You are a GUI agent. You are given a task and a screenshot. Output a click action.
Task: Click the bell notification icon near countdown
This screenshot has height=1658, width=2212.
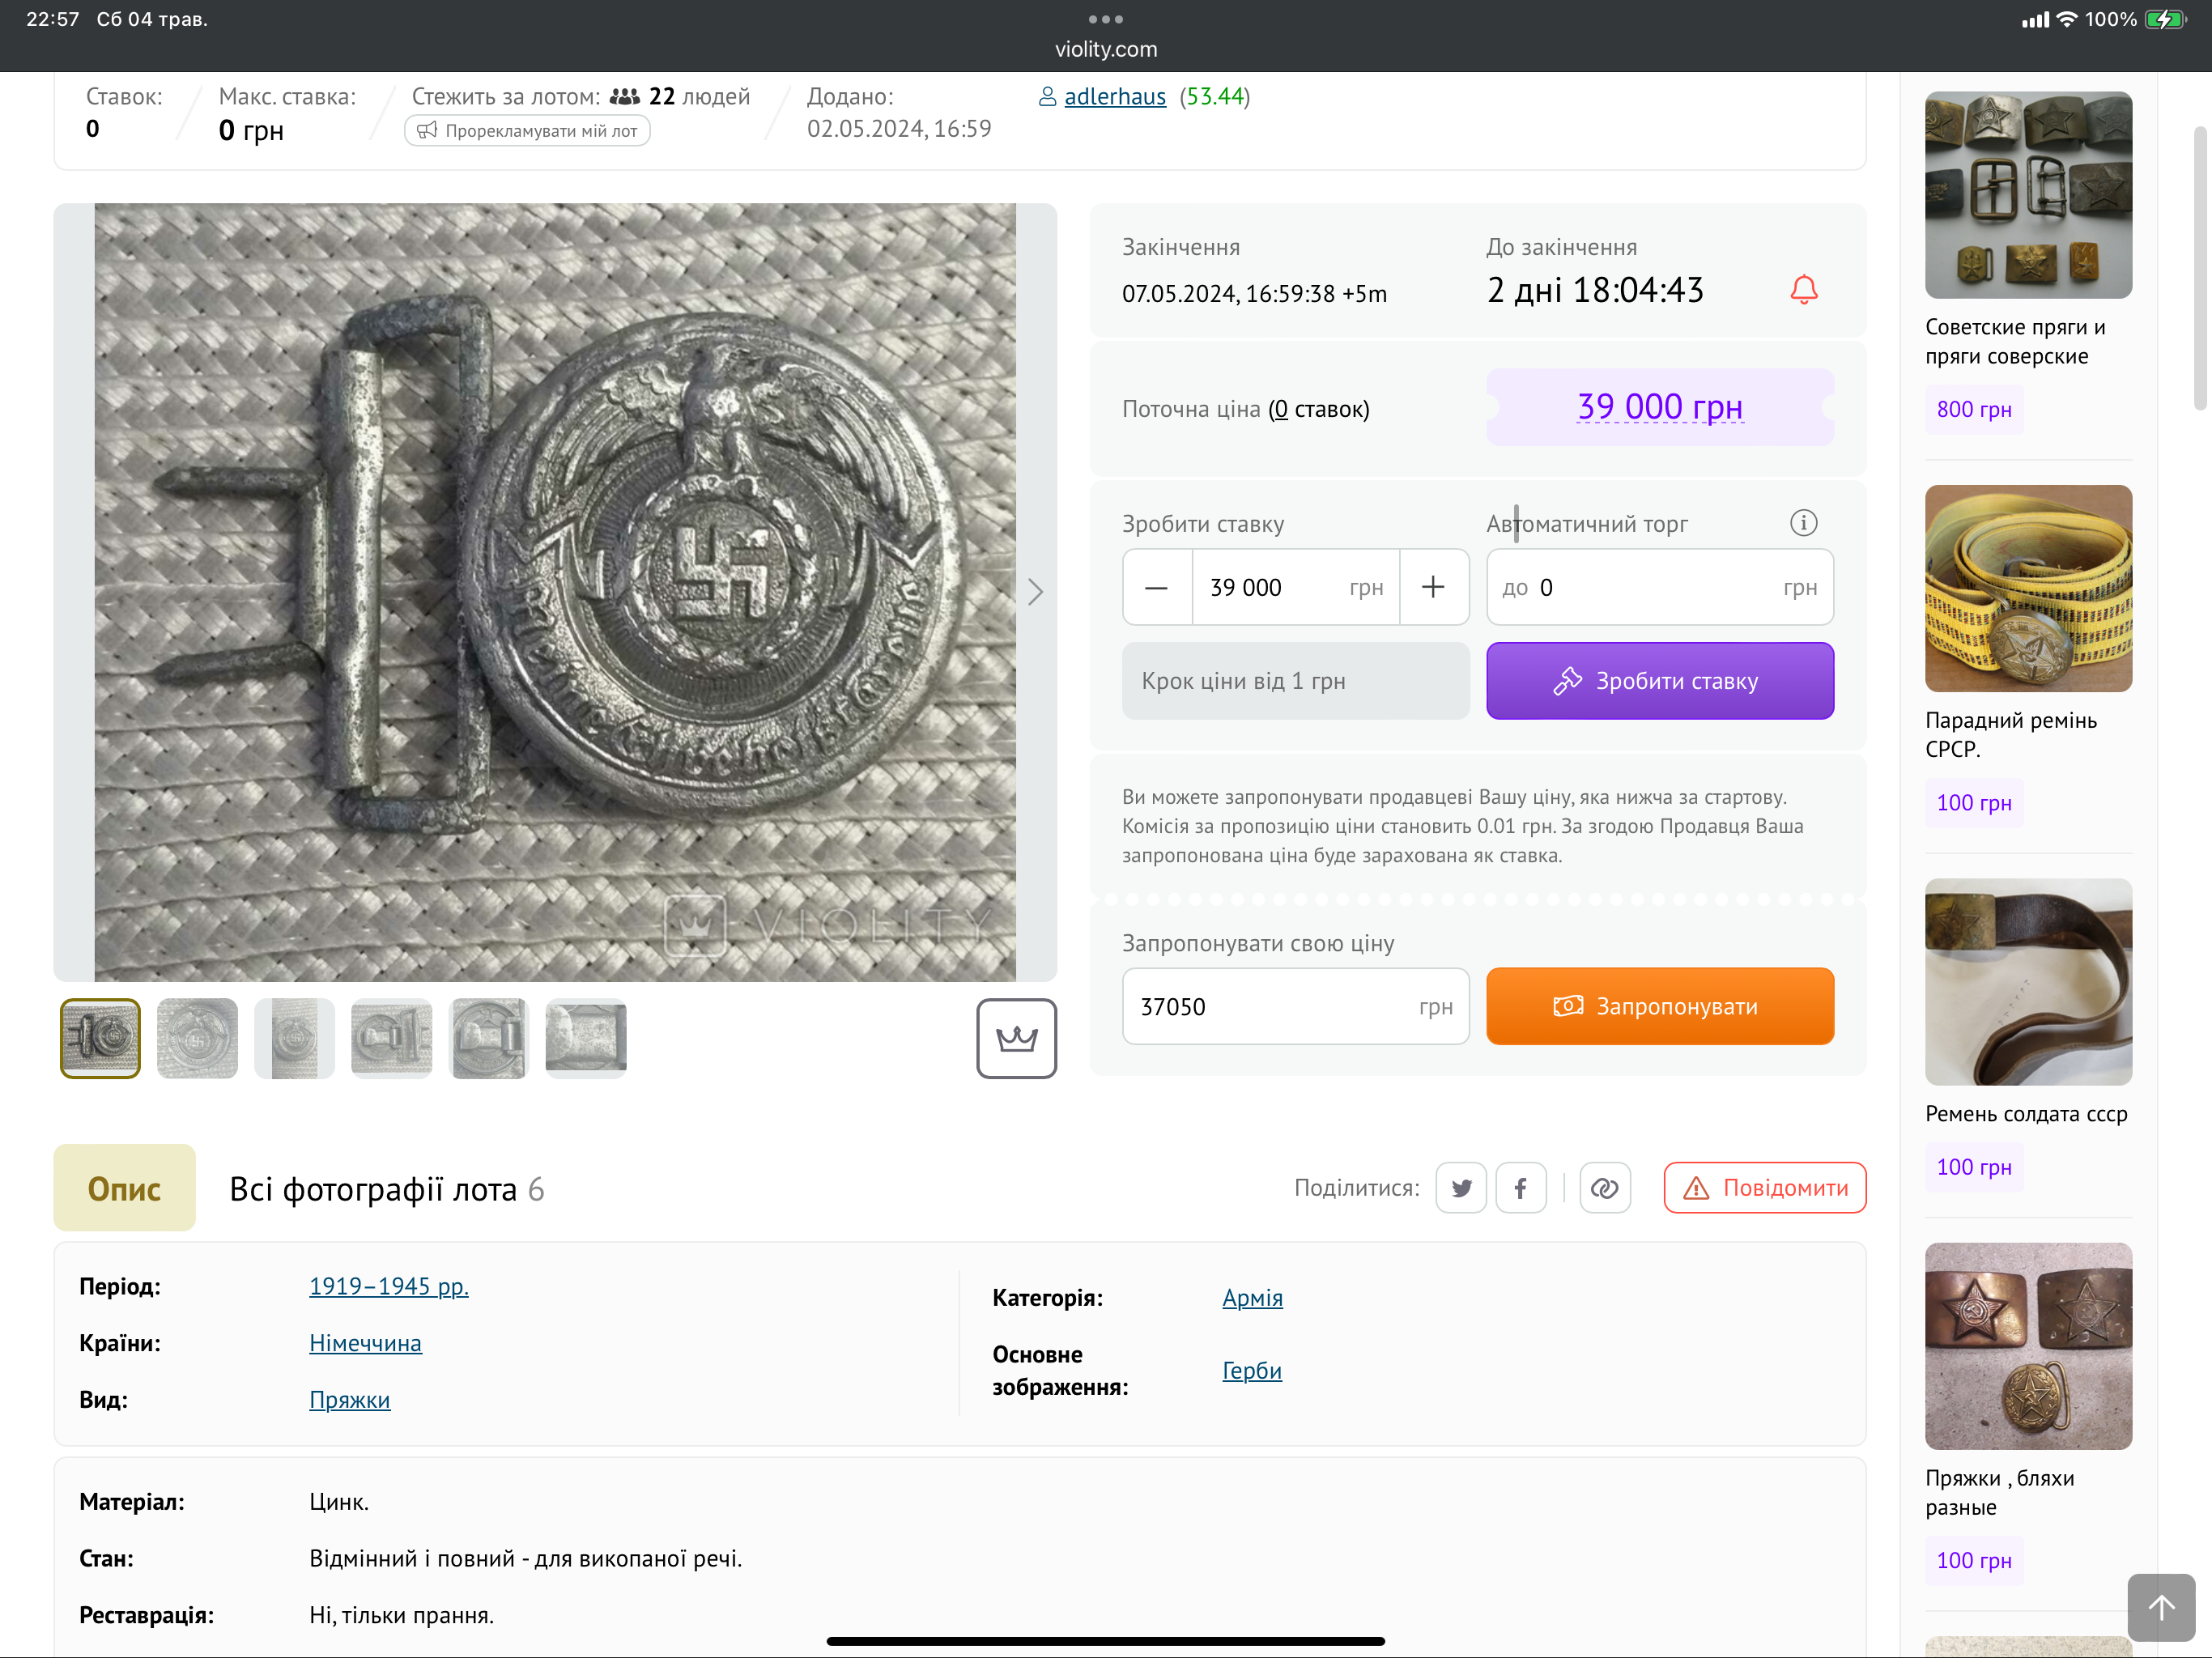click(1803, 290)
